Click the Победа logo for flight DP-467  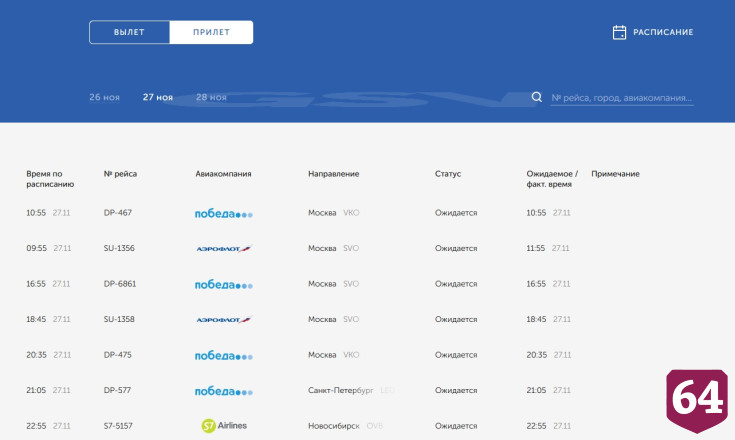(x=224, y=214)
